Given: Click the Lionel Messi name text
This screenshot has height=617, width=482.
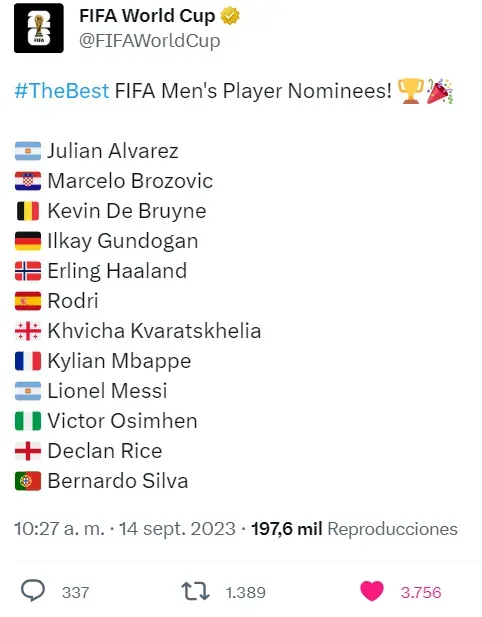Looking at the screenshot, I should tap(107, 391).
